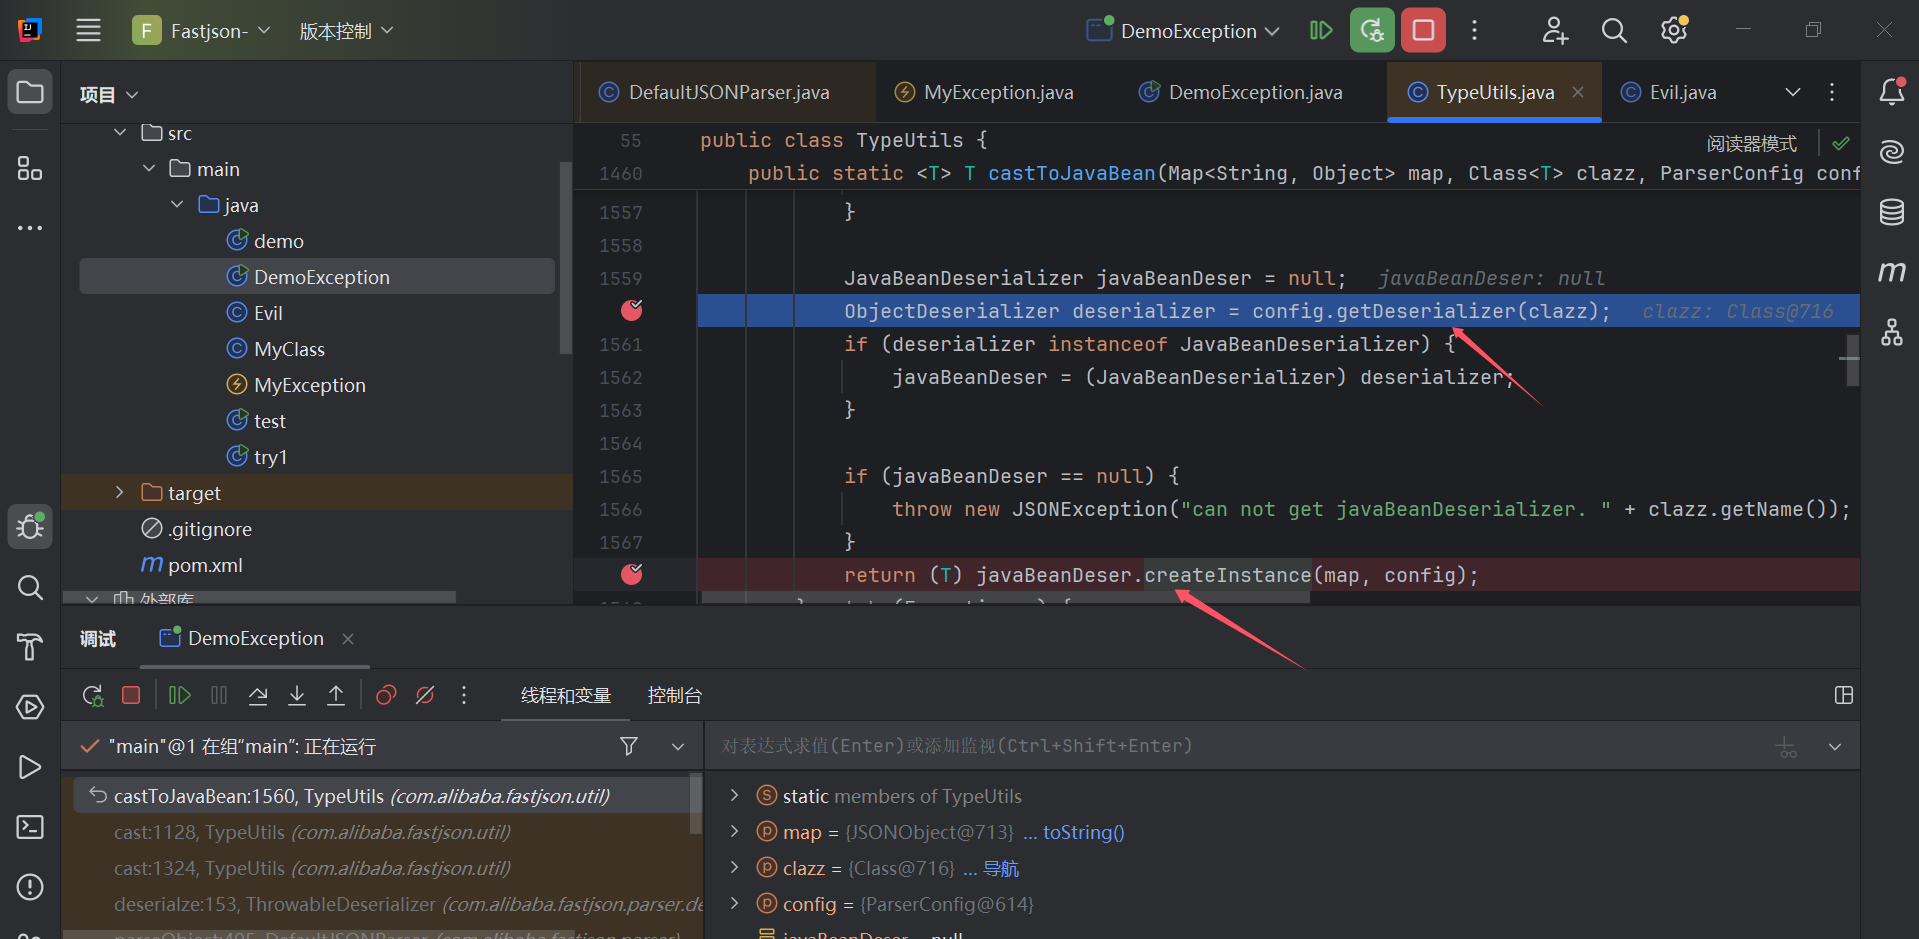Viewport: 1919px width, 939px height.
Task: Open the version control dropdown
Action: coord(346,31)
